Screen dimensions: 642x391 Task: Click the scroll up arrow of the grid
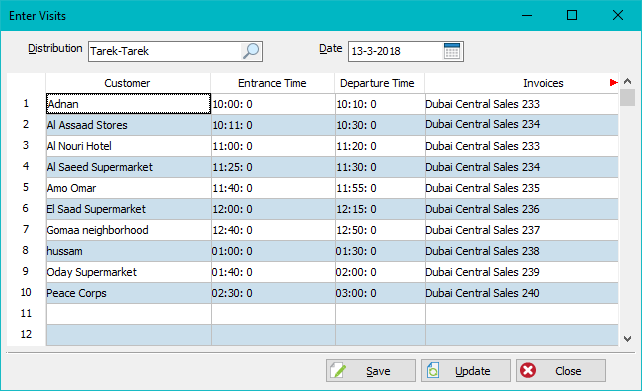pyautogui.click(x=627, y=81)
